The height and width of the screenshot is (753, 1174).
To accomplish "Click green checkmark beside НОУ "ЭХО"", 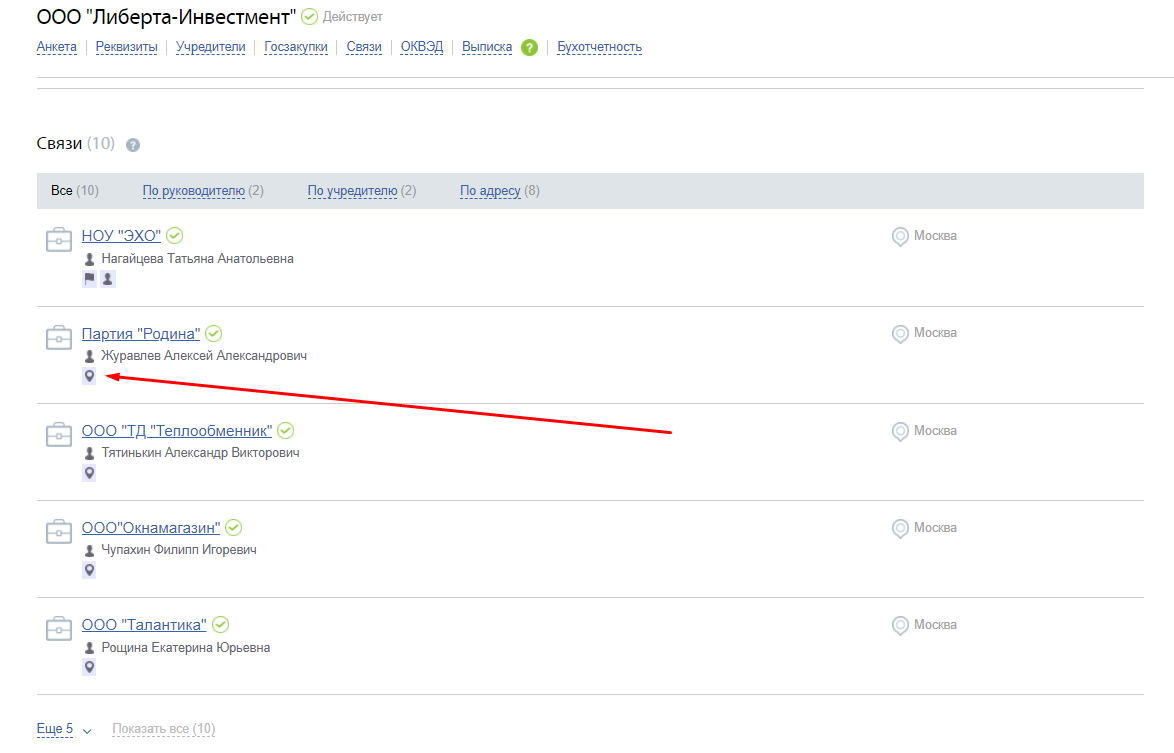I will point(174,236).
